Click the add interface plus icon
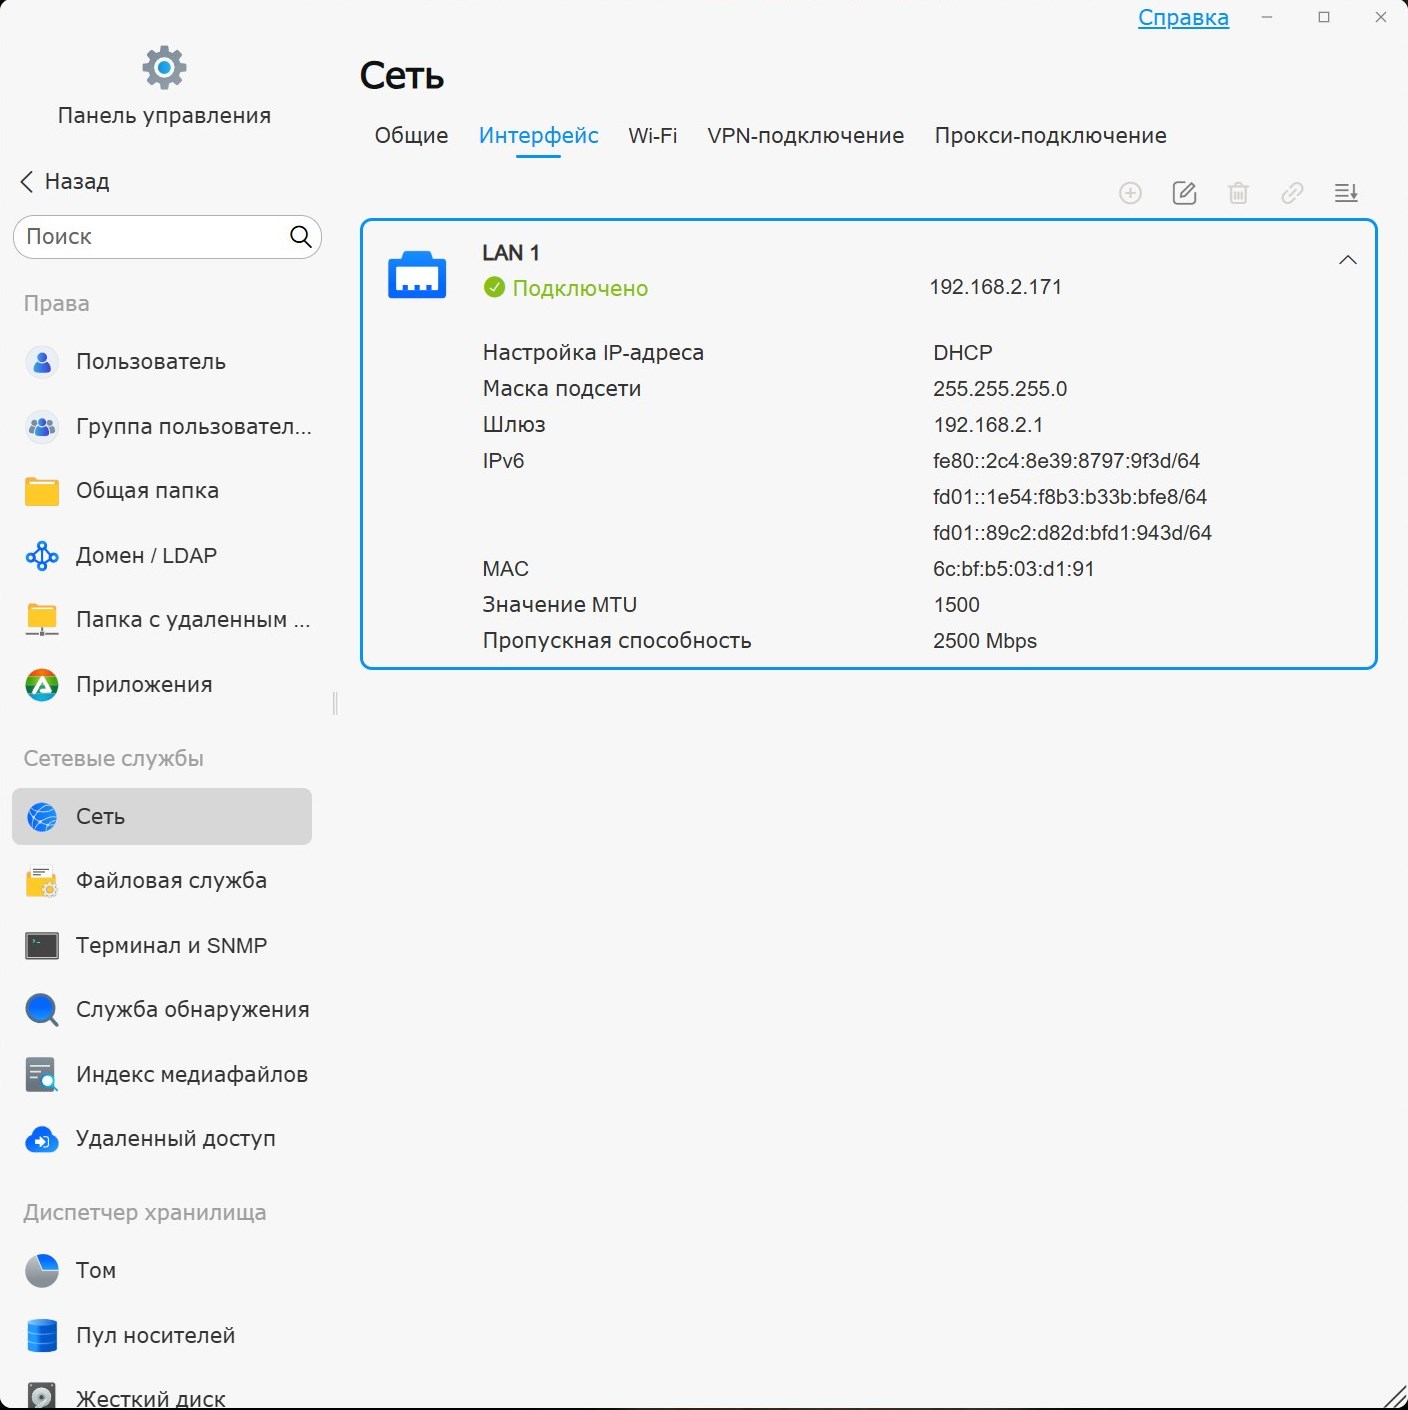Viewport: 1408px width, 1410px height. 1130,193
